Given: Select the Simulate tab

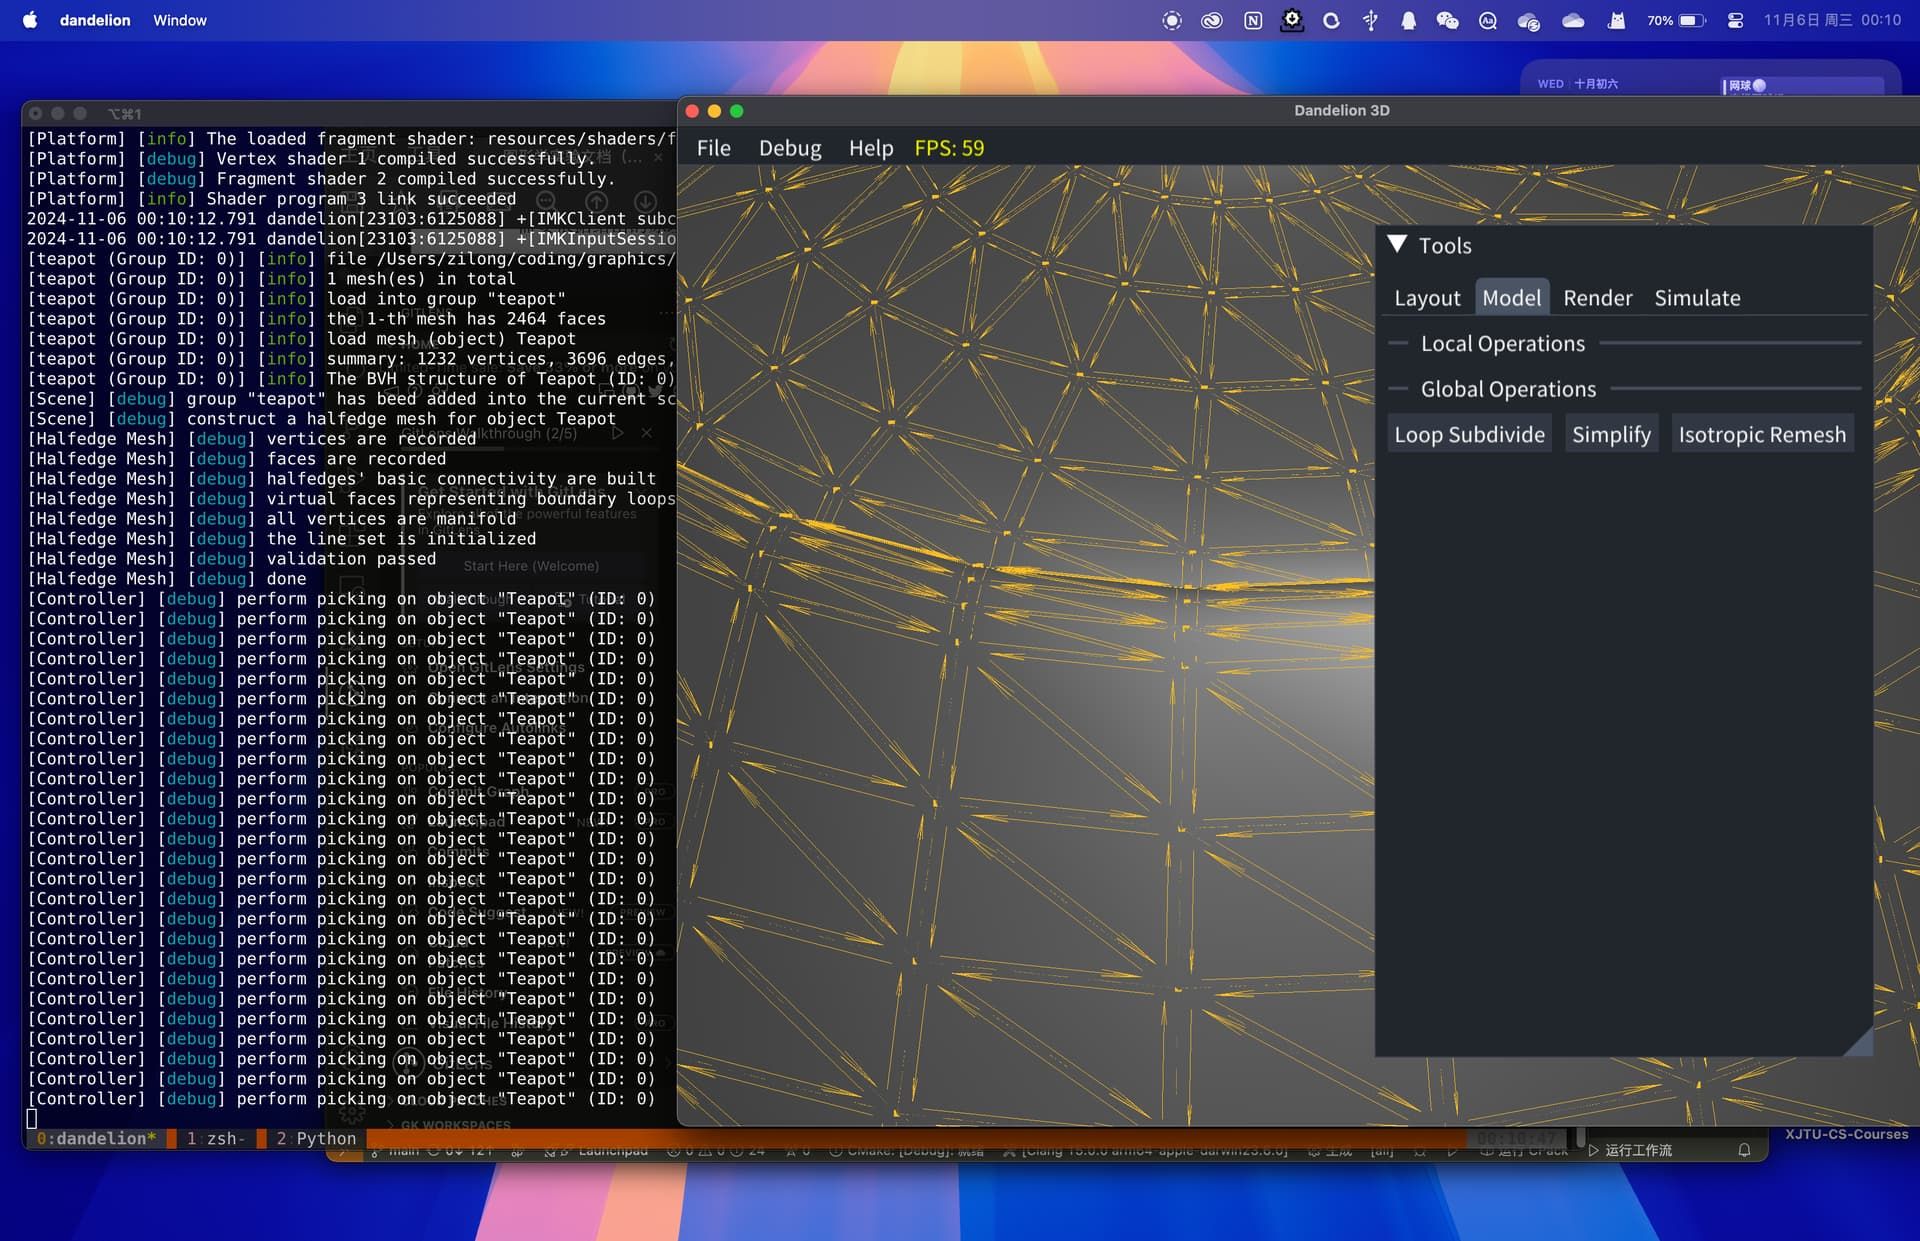Looking at the screenshot, I should tap(1697, 298).
